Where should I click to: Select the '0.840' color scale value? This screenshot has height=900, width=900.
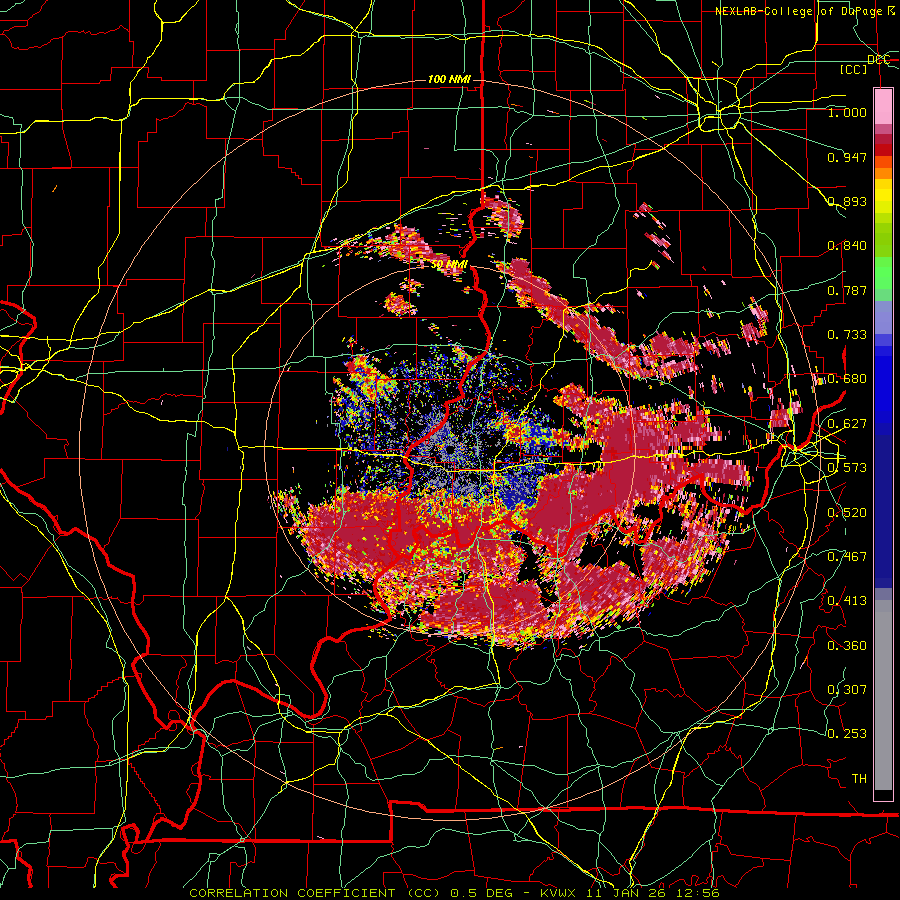click(847, 246)
